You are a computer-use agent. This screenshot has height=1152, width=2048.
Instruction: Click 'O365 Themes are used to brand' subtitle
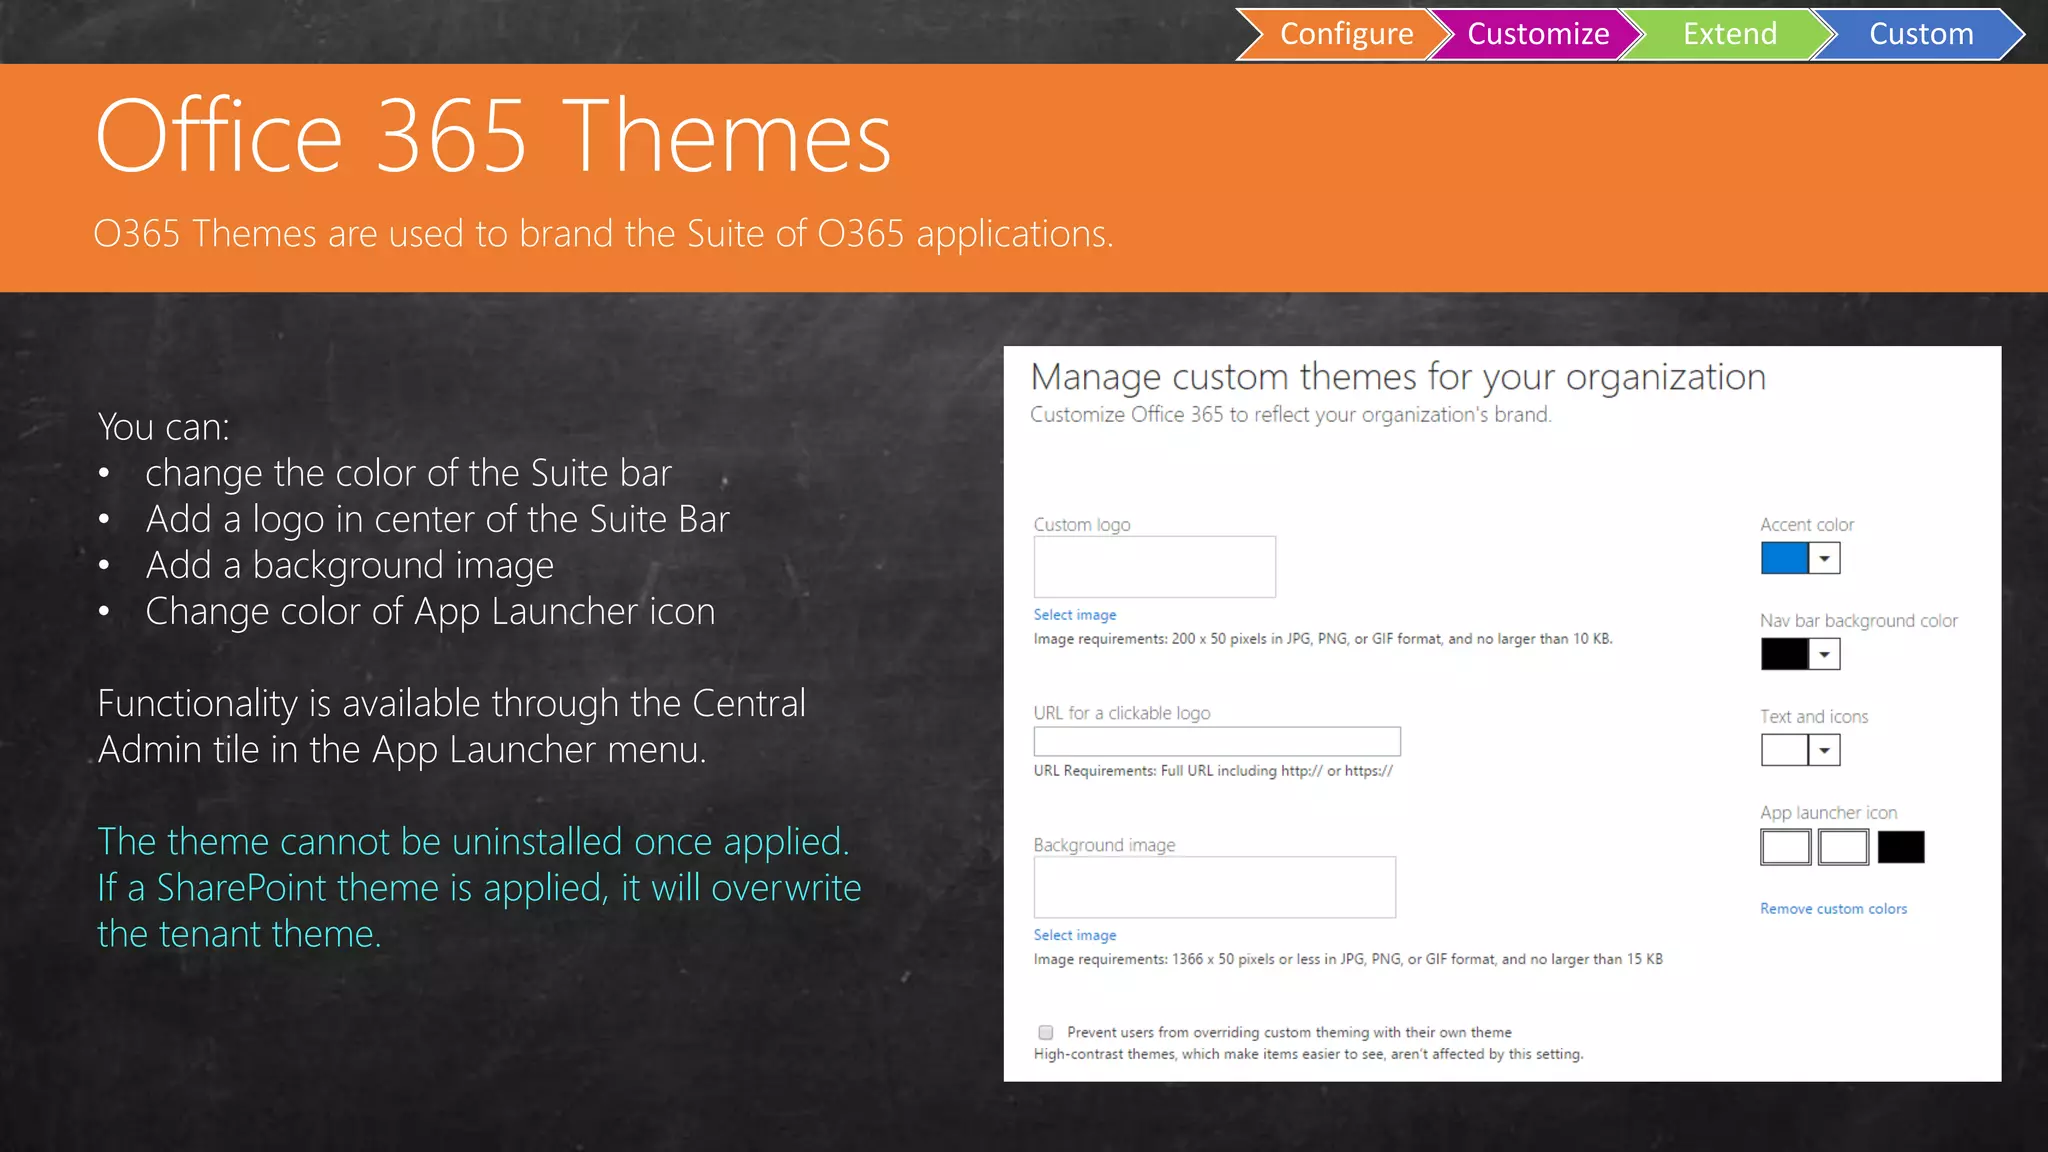603,234
